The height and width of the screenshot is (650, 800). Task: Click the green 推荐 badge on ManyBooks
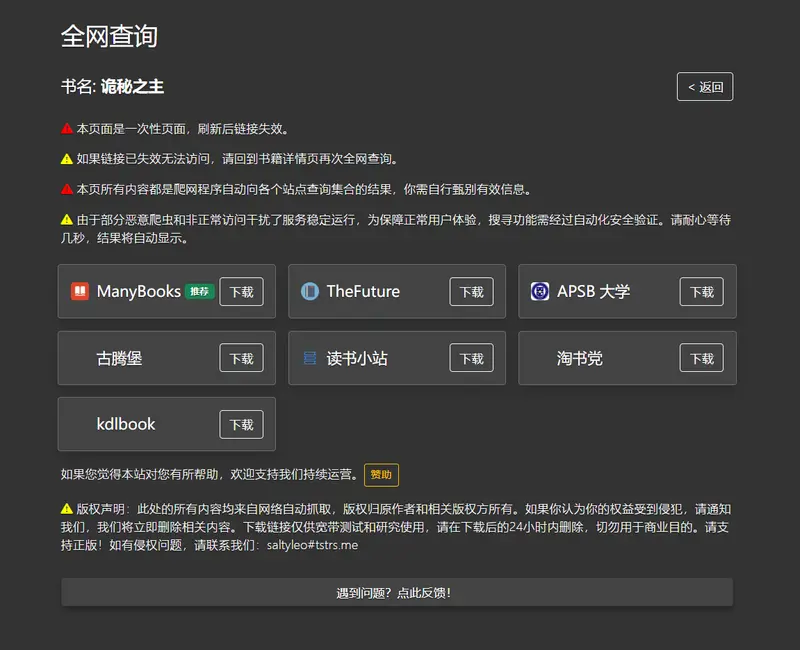(x=199, y=291)
